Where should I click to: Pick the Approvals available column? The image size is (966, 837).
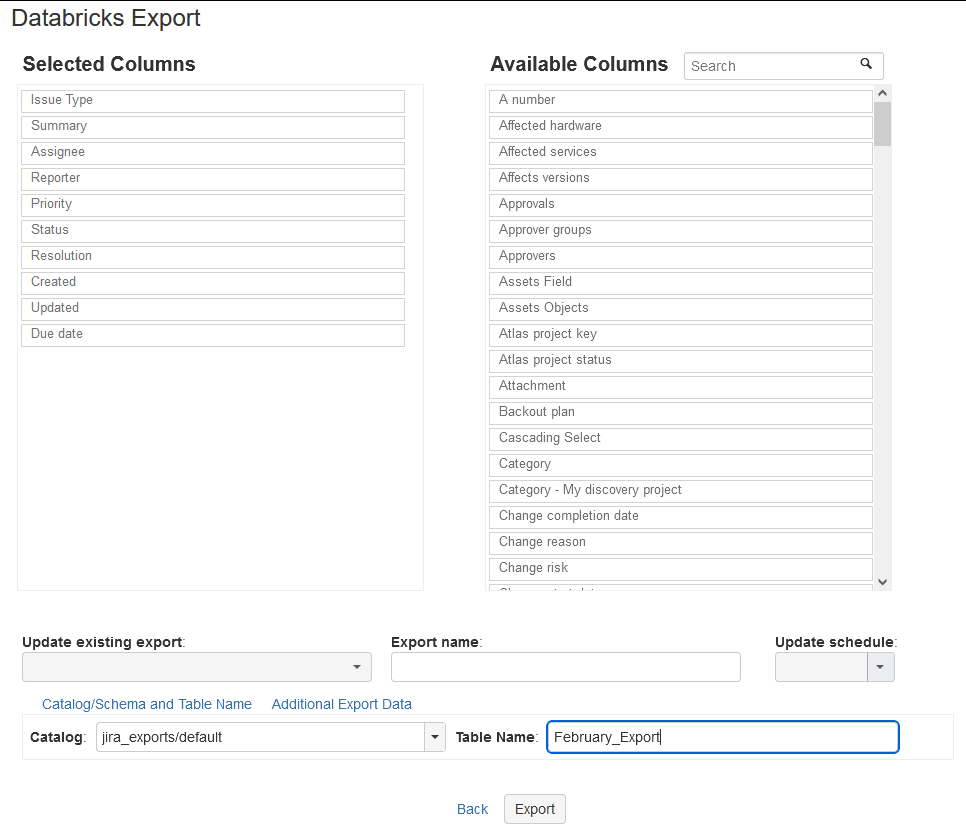(681, 205)
